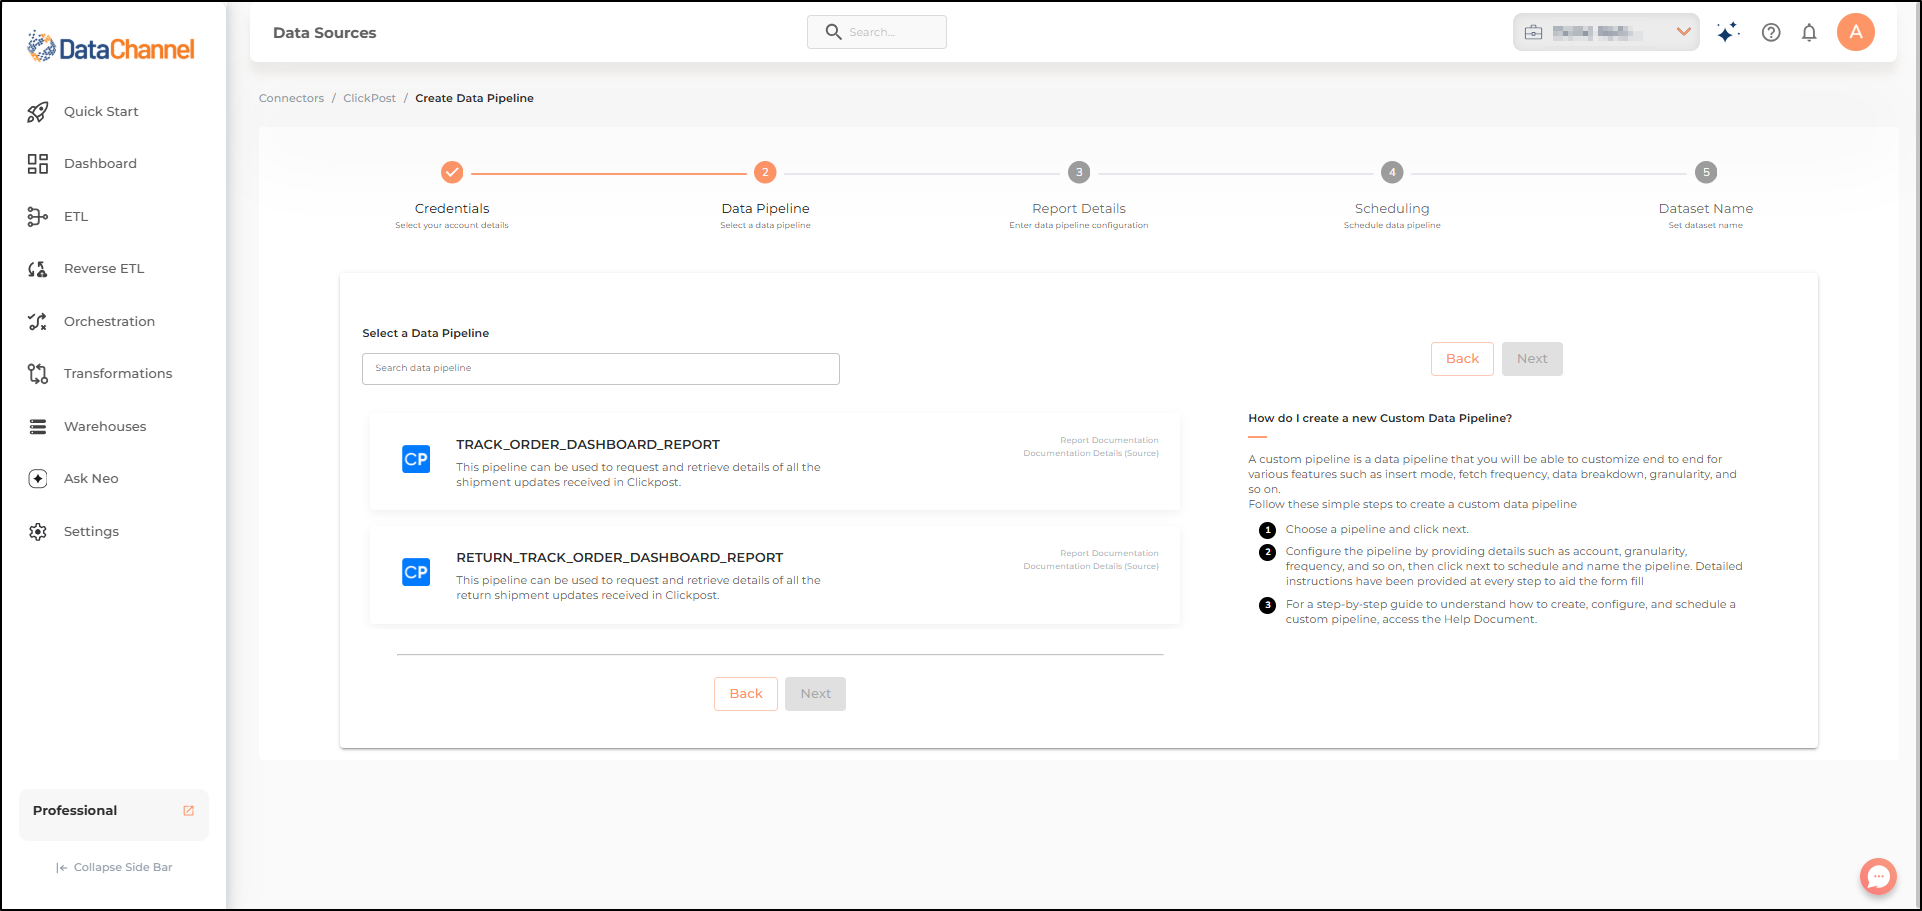Click the Search data pipeline field
This screenshot has width=1922, height=911.
pyautogui.click(x=601, y=369)
